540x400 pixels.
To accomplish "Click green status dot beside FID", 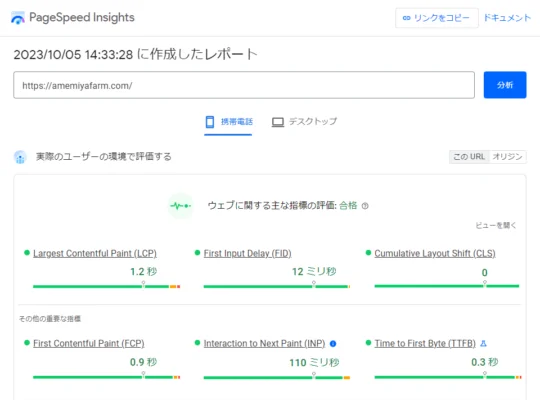I will pos(197,253).
